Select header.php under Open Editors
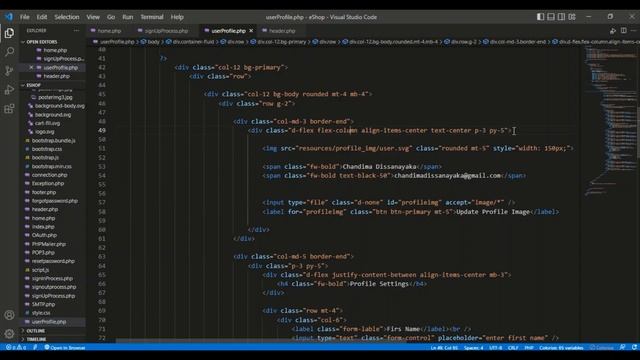The width and height of the screenshot is (640, 360). tap(56, 76)
